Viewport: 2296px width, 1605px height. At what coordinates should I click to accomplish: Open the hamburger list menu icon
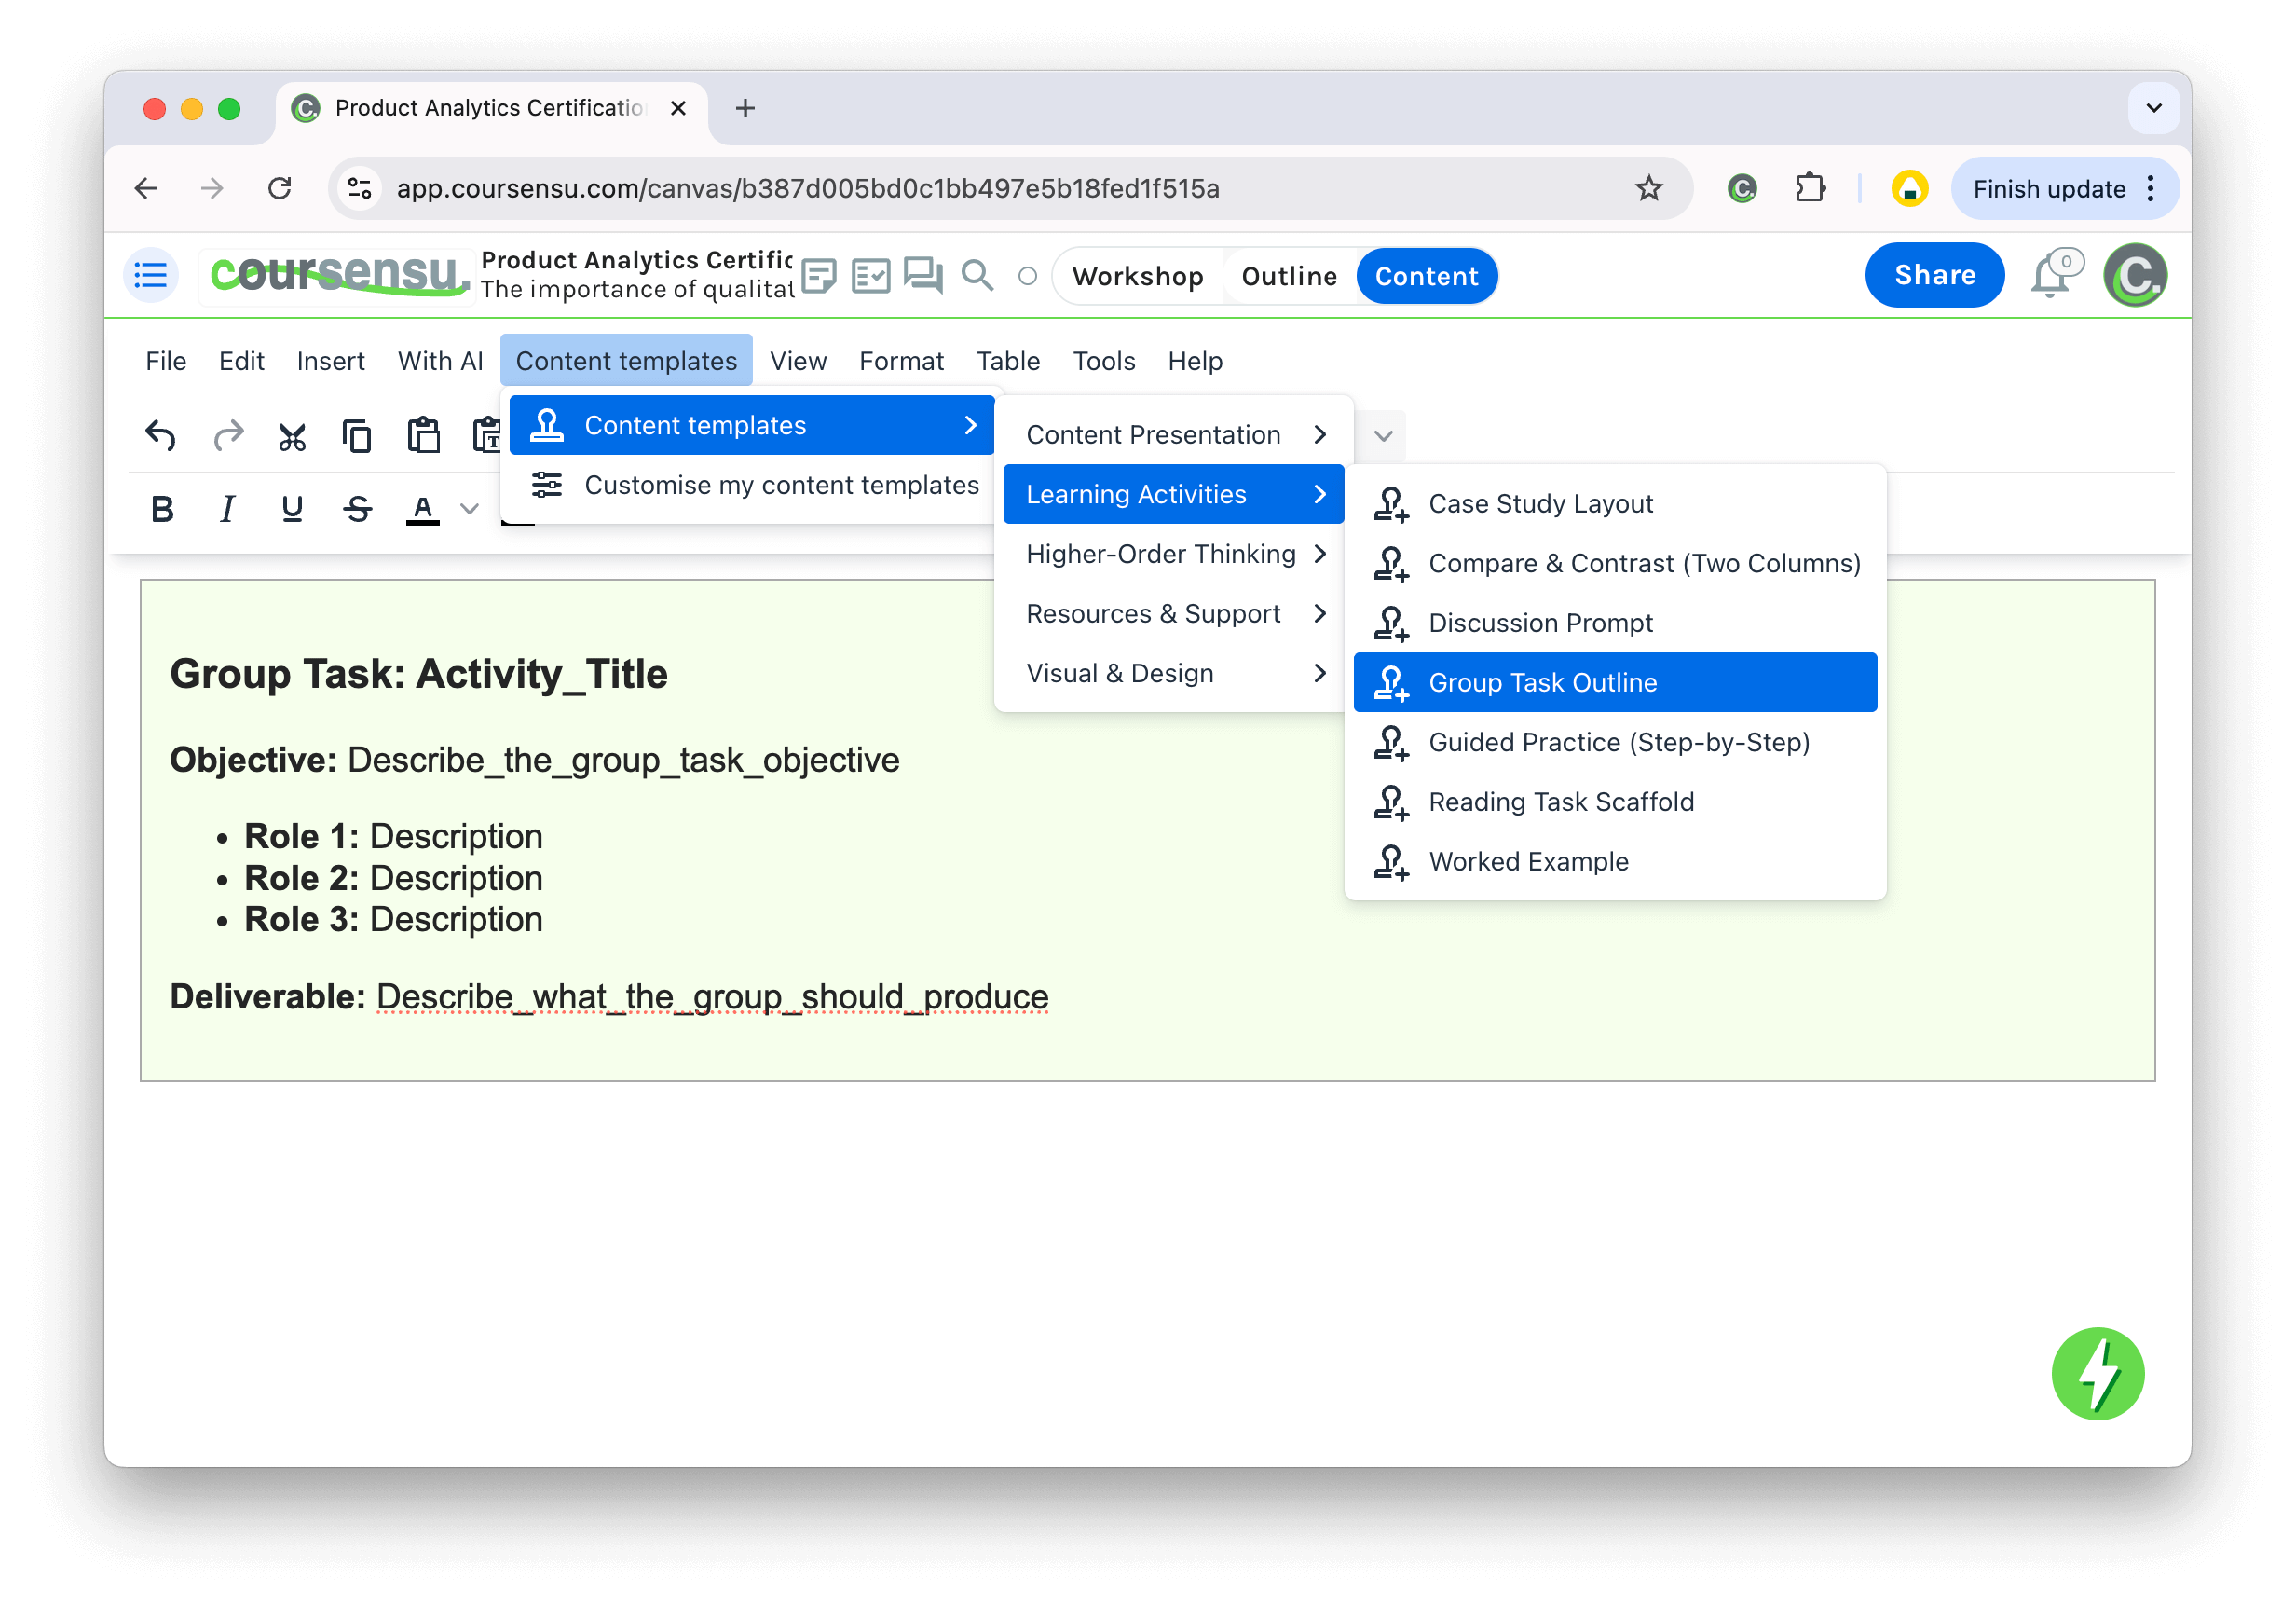click(x=151, y=275)
